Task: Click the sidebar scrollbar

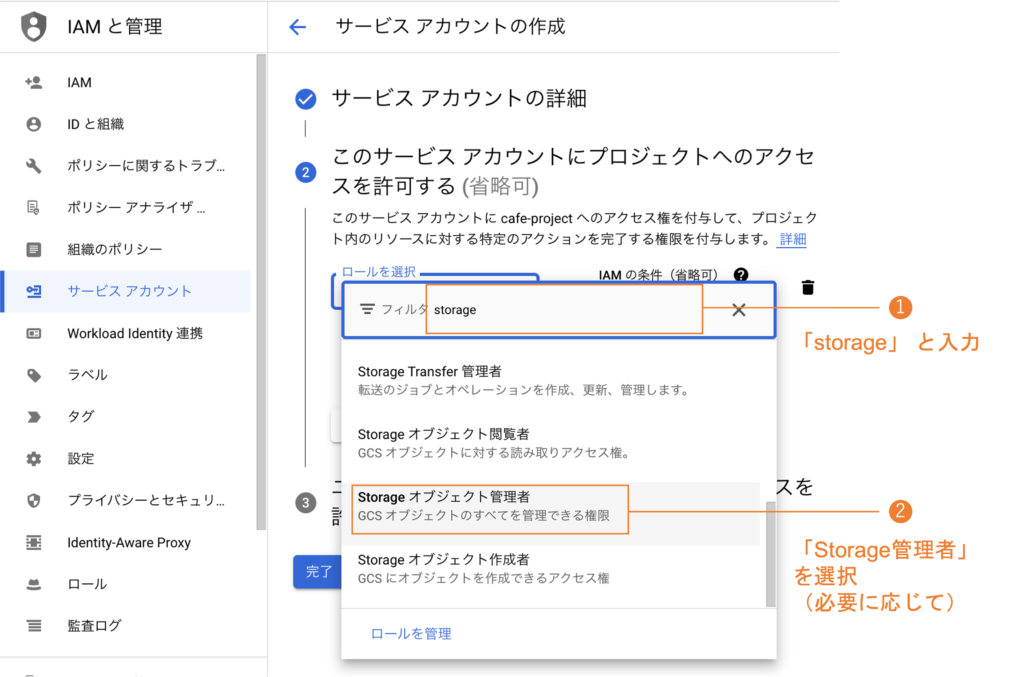Action: click(261, 292)
